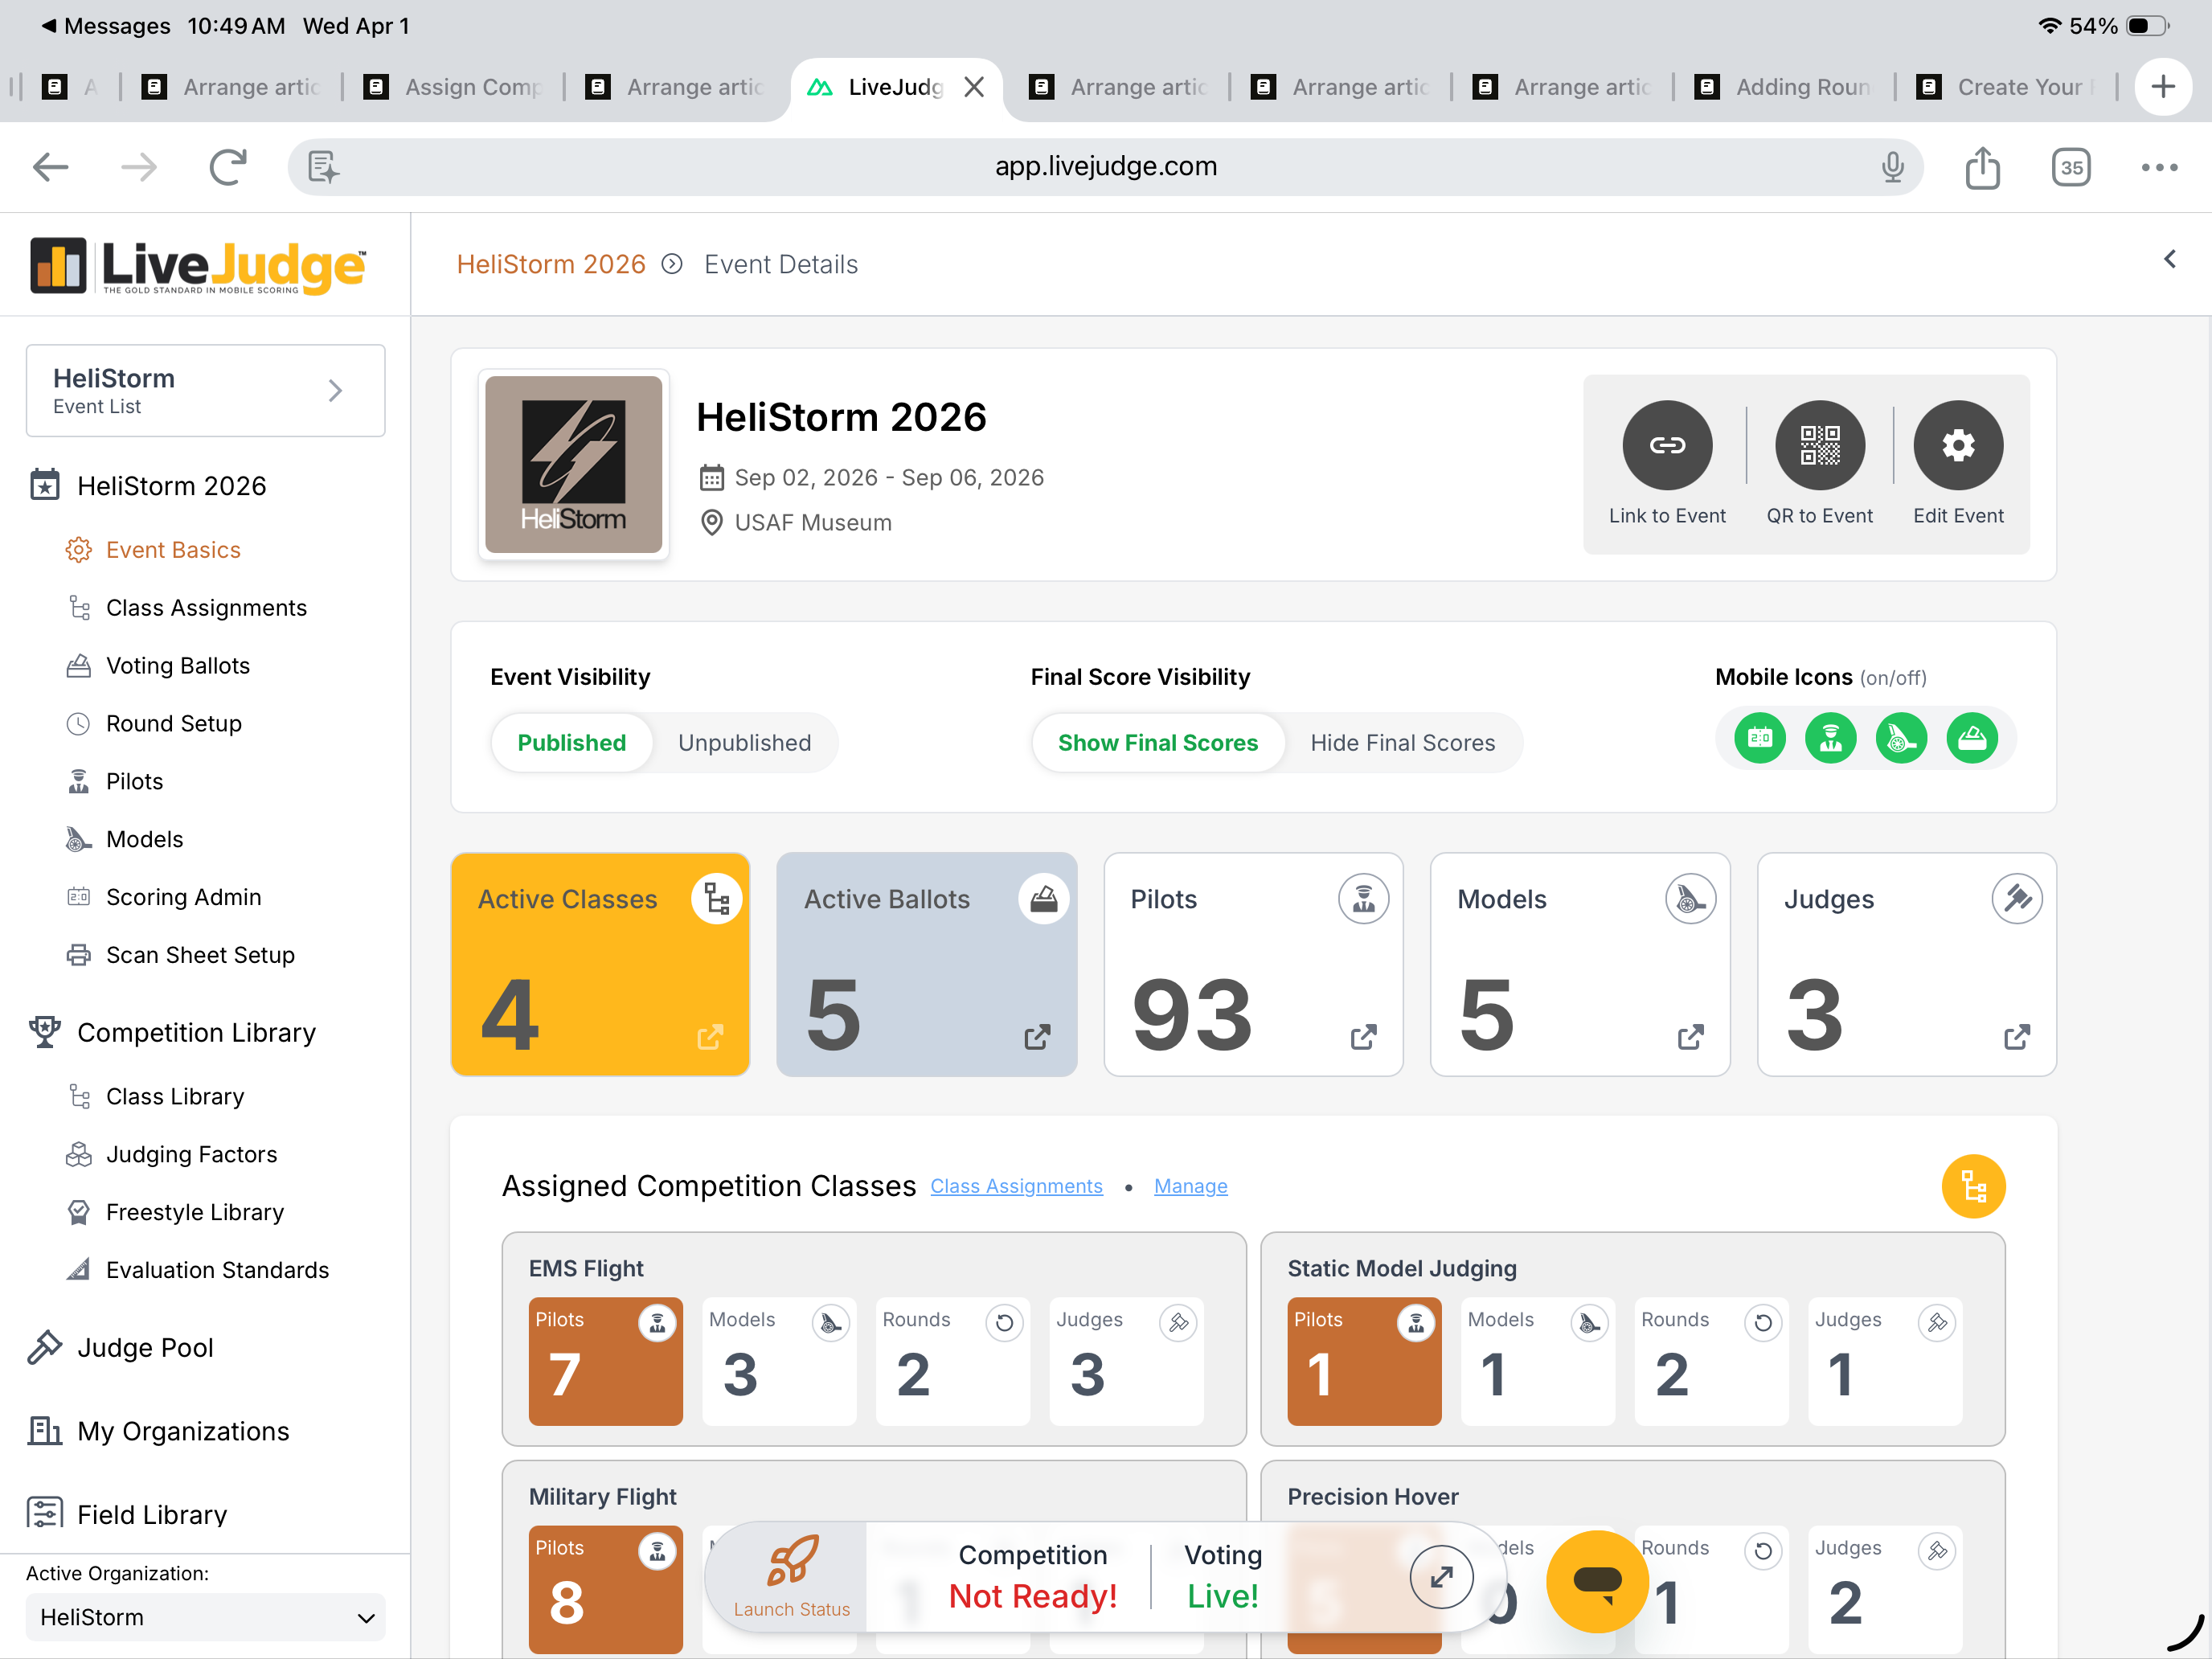Collapse the panel with top-right chevron
The width and height of the screenshot is (2212, 1659).
pyautogui.click(x=2169, y=260)
